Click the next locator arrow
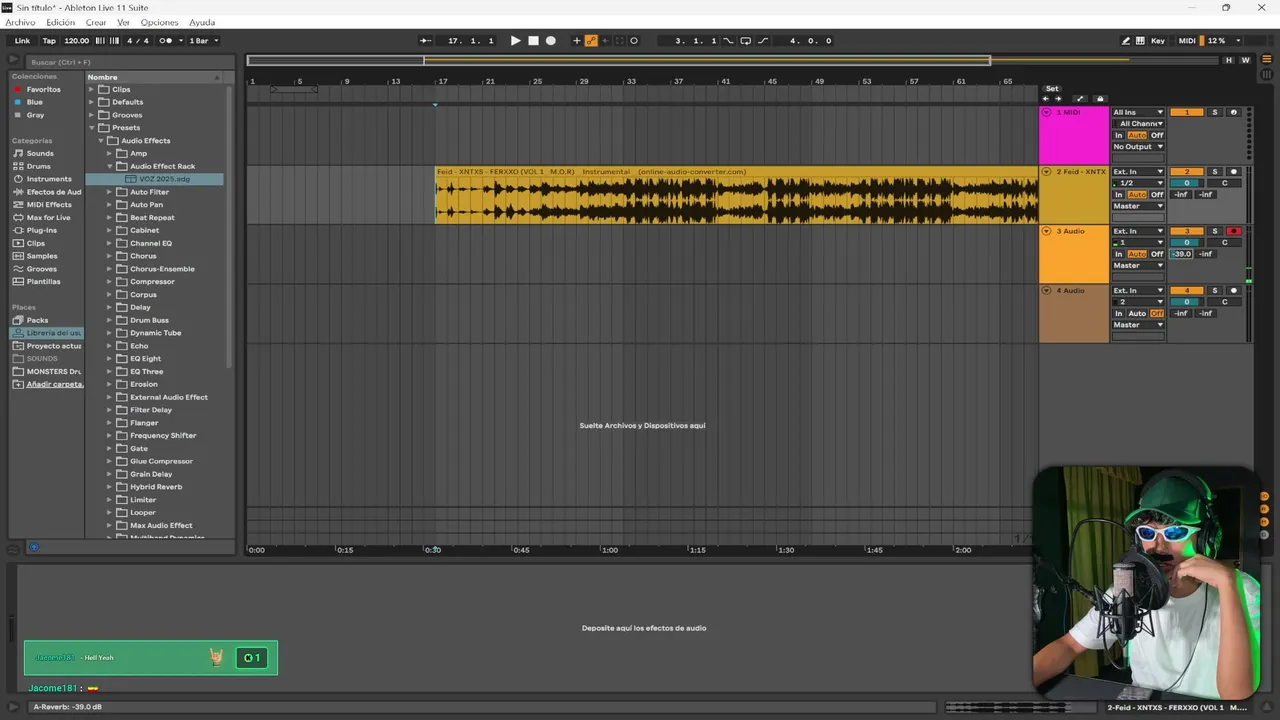This screenshot has height=720, width=1280. pyautogui.click(x=1058, y=98)
